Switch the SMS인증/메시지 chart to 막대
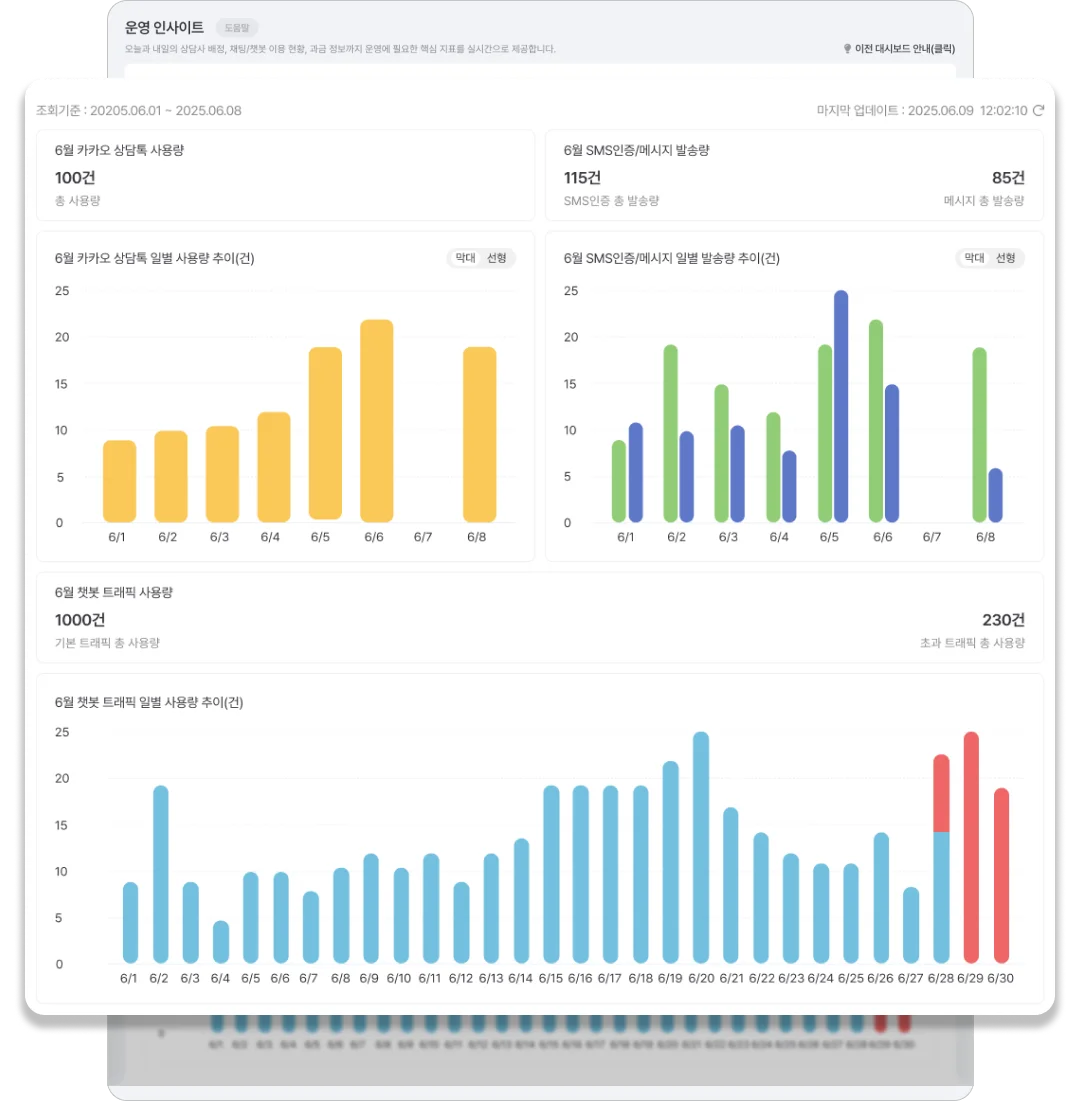The width and height of the screenshot is (1080, 1101). (974, 258)
